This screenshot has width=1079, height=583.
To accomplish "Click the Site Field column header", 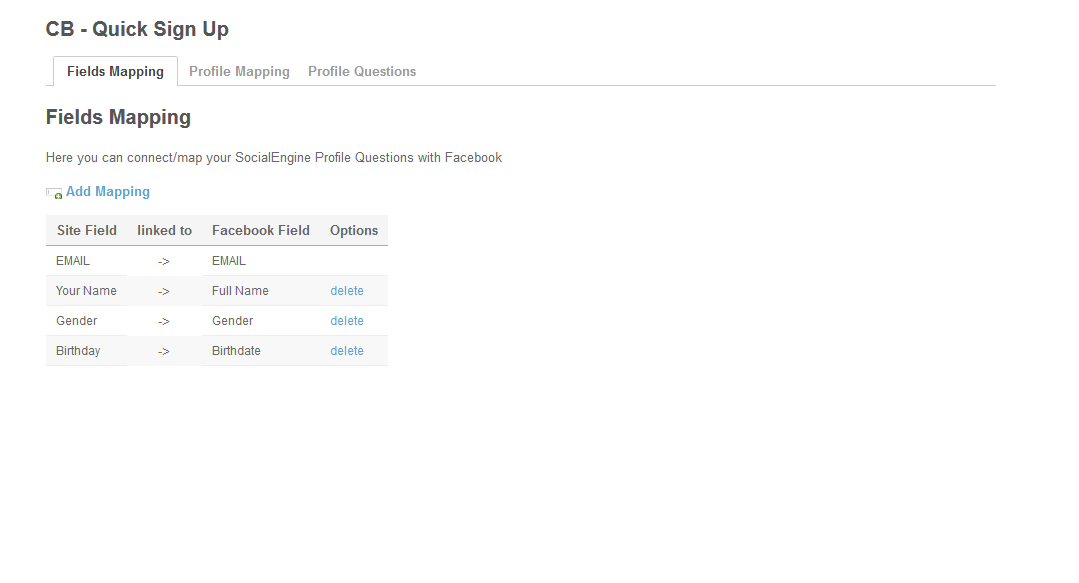I will 87,230.
